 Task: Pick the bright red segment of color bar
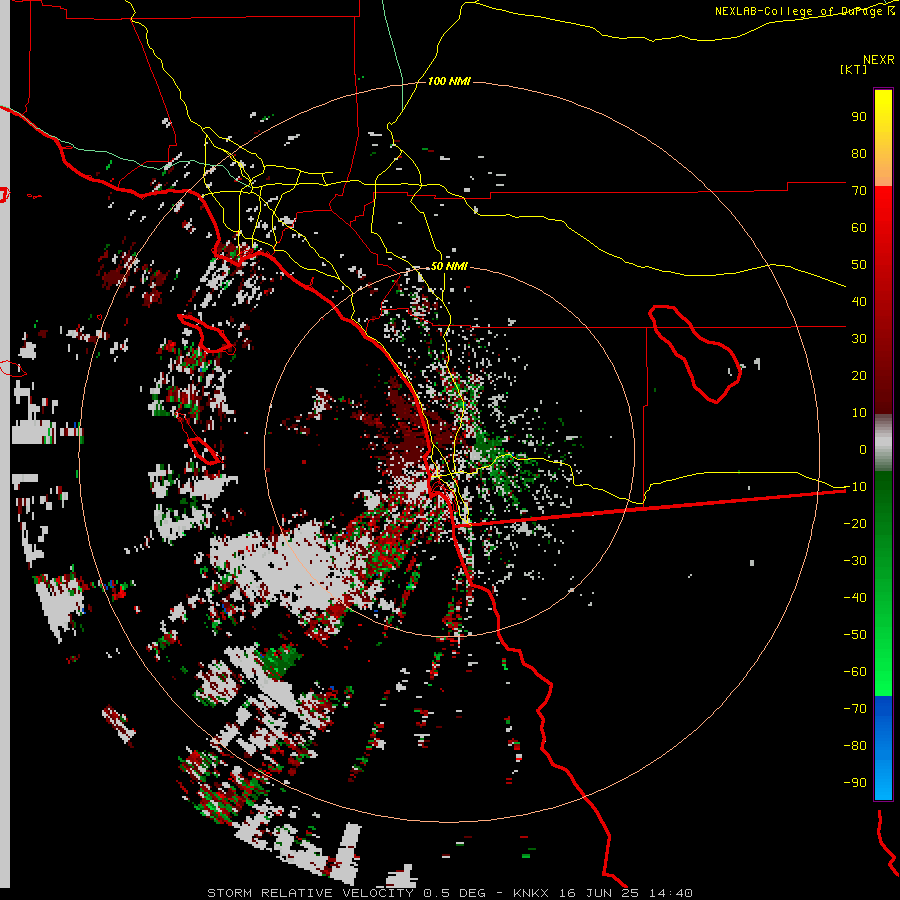tap(883, 210)
